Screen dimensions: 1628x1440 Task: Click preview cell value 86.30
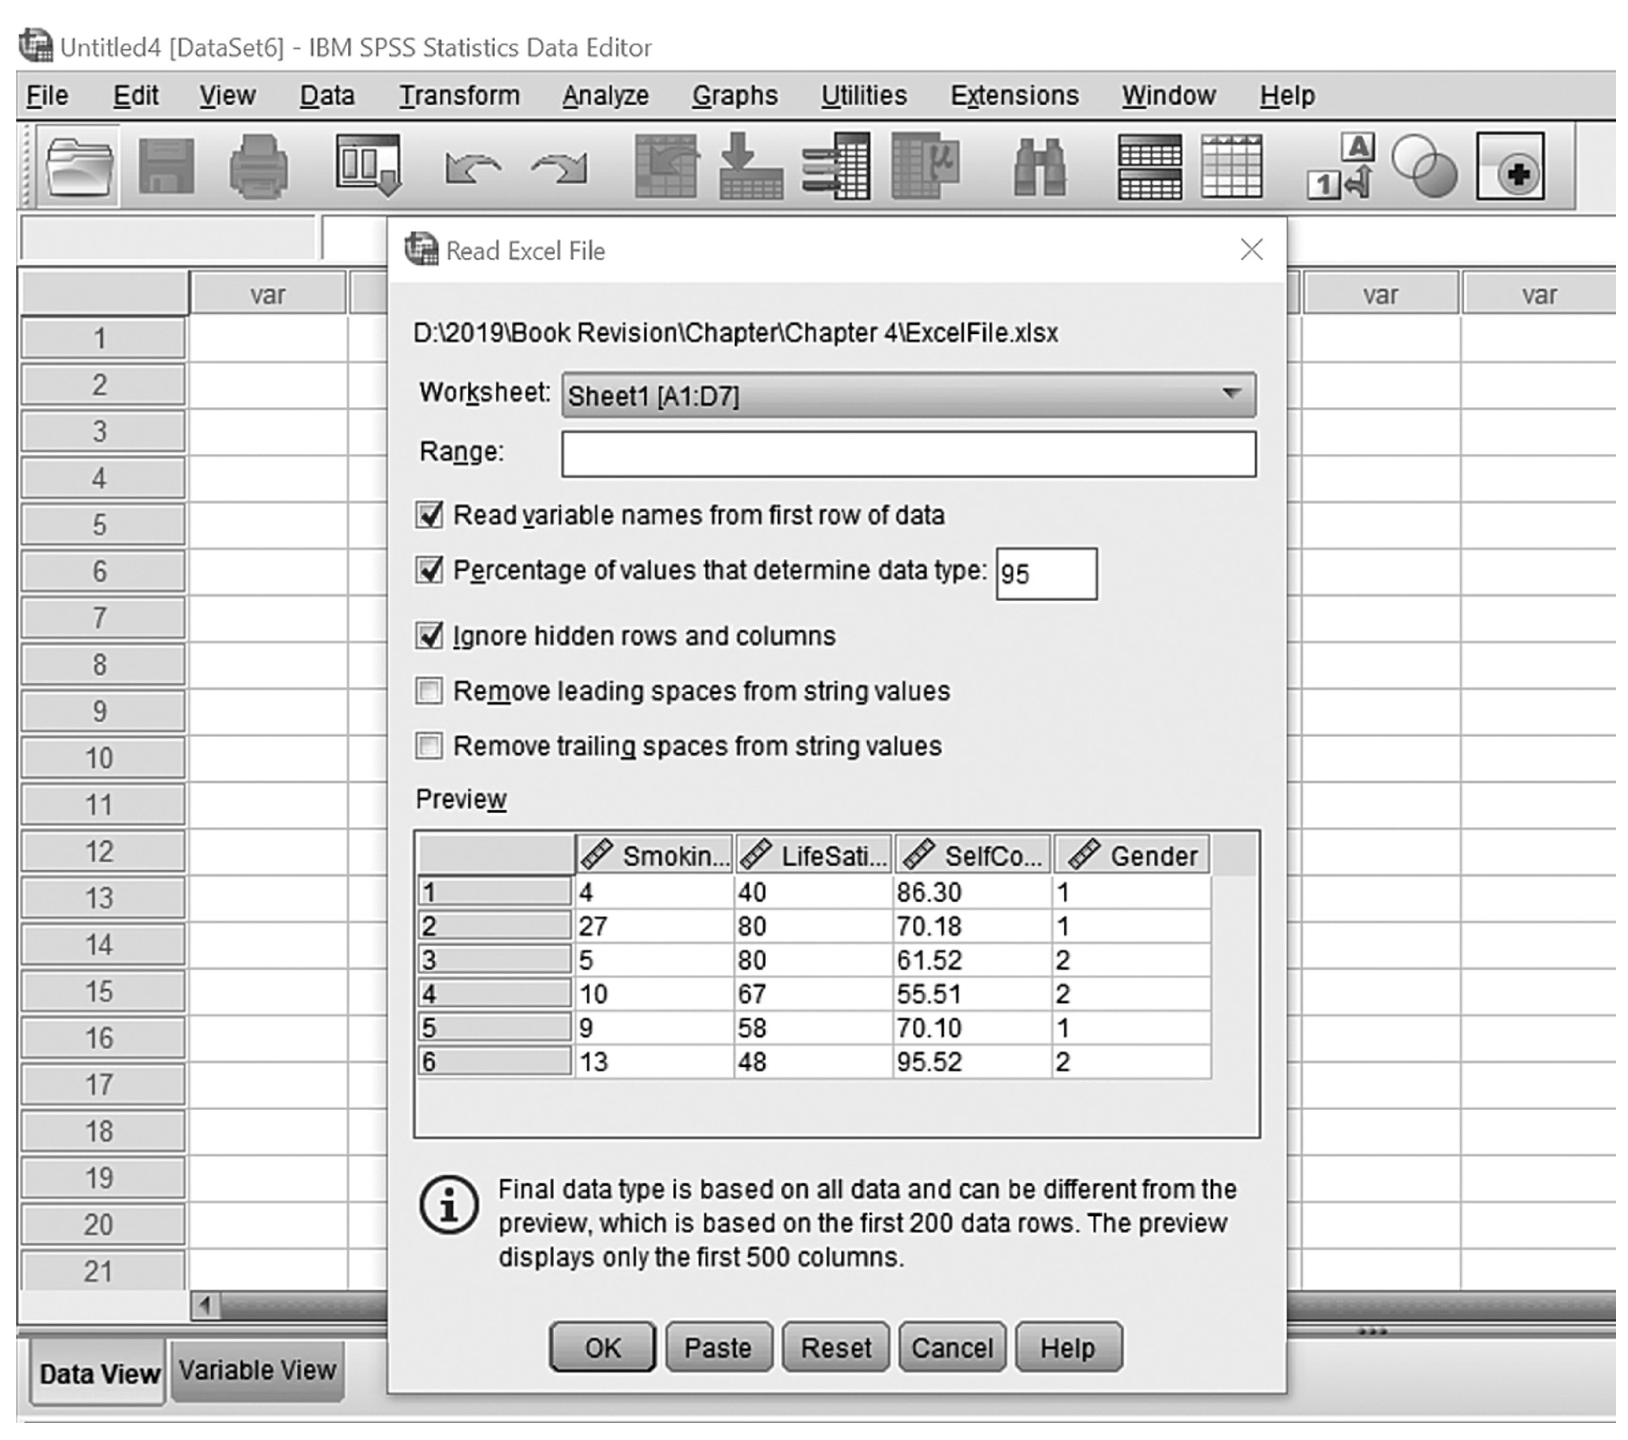tap(972, 892)
